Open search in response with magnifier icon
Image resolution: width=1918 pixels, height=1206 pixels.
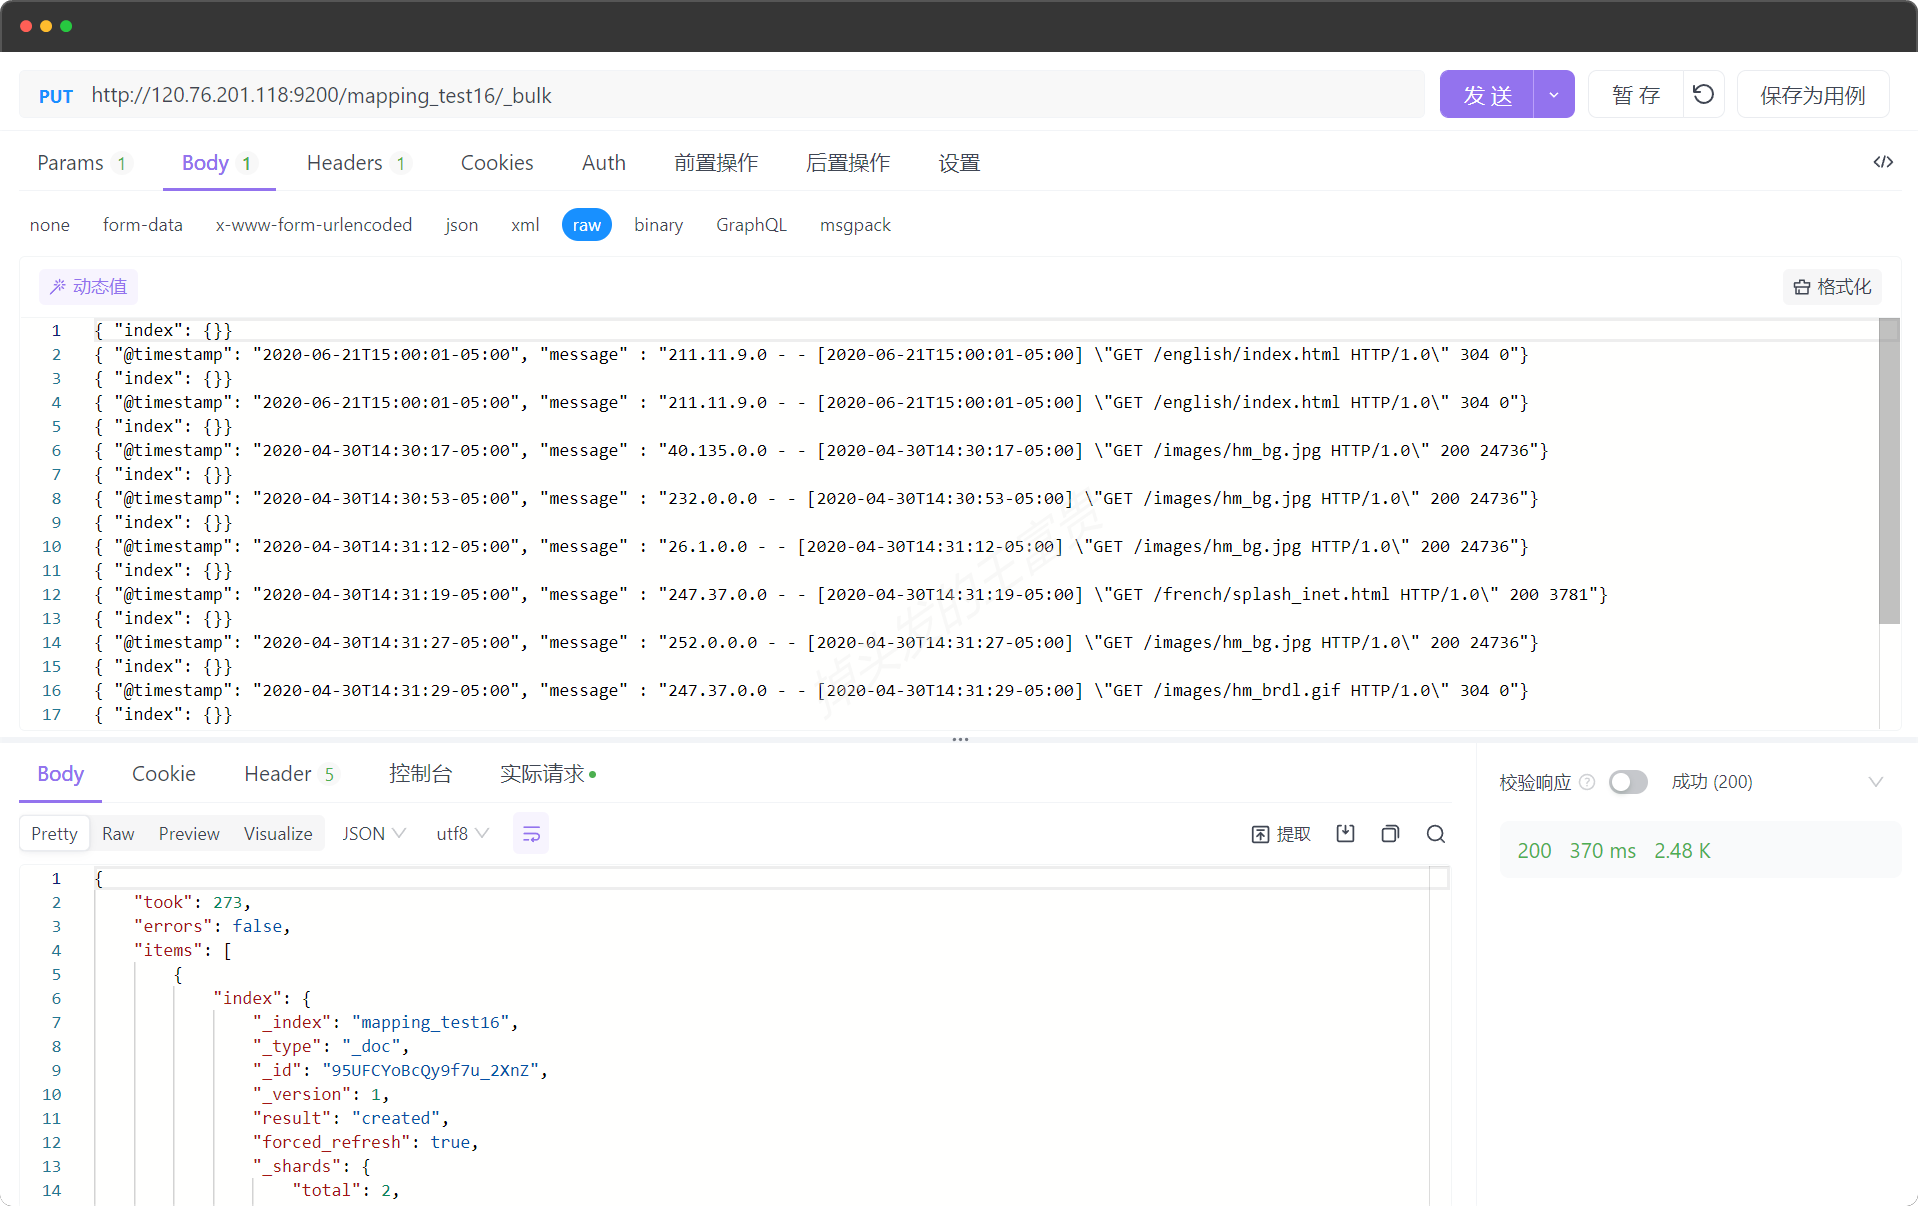point(1436,834)
